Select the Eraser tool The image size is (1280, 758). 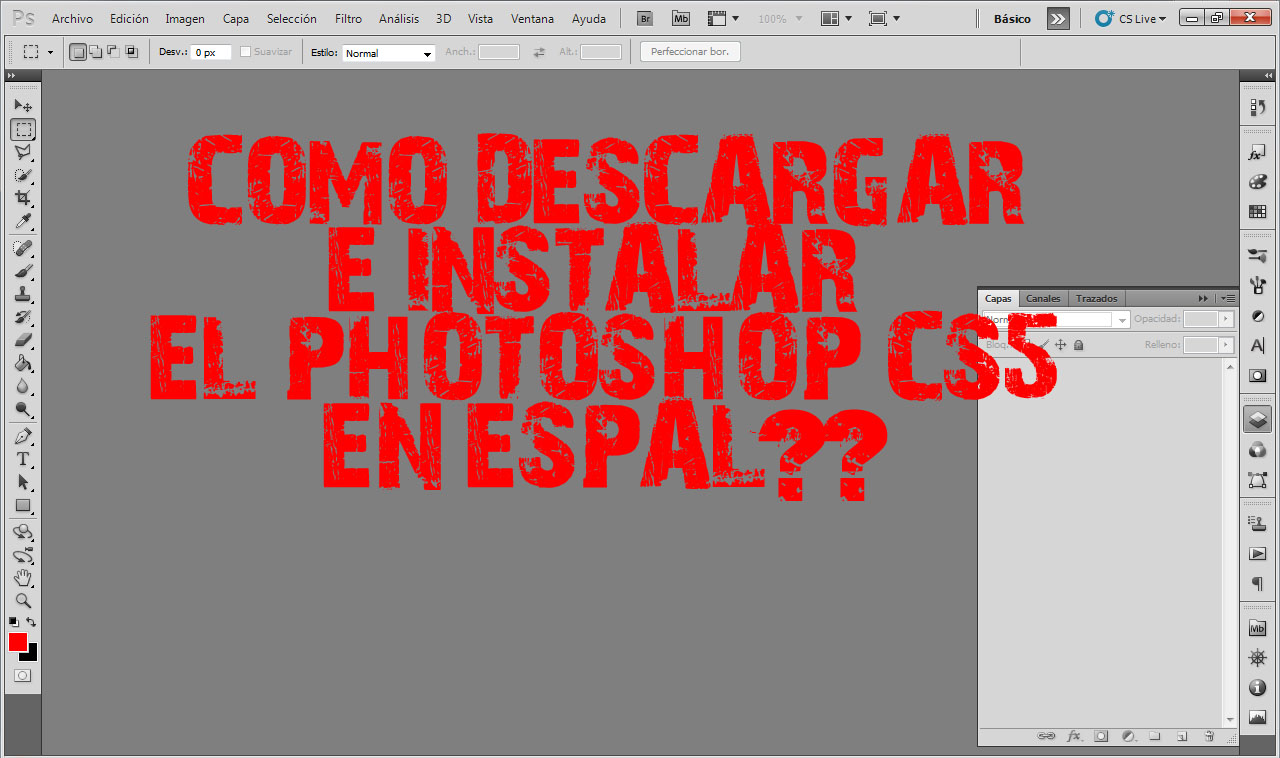tap(23, 340)
